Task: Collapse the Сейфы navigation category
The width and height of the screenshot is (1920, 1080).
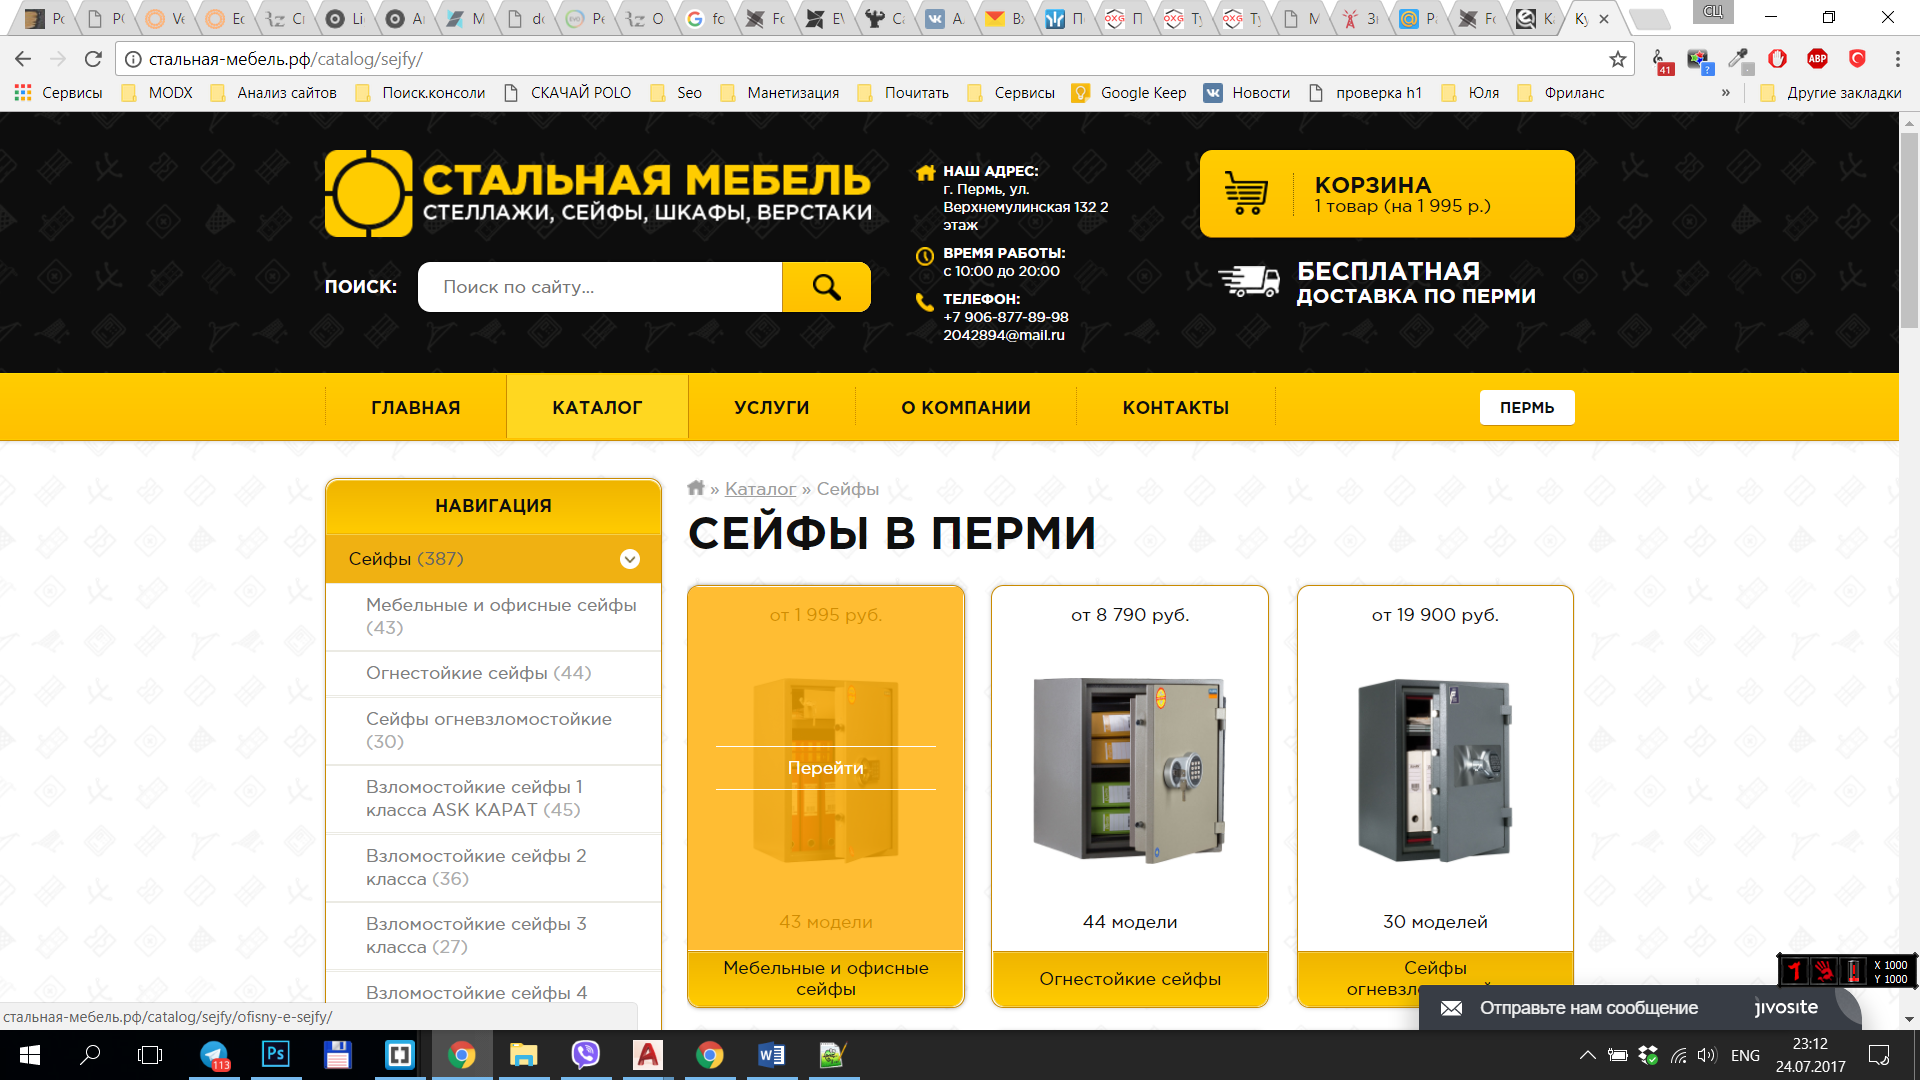Action: click(629, 559)
